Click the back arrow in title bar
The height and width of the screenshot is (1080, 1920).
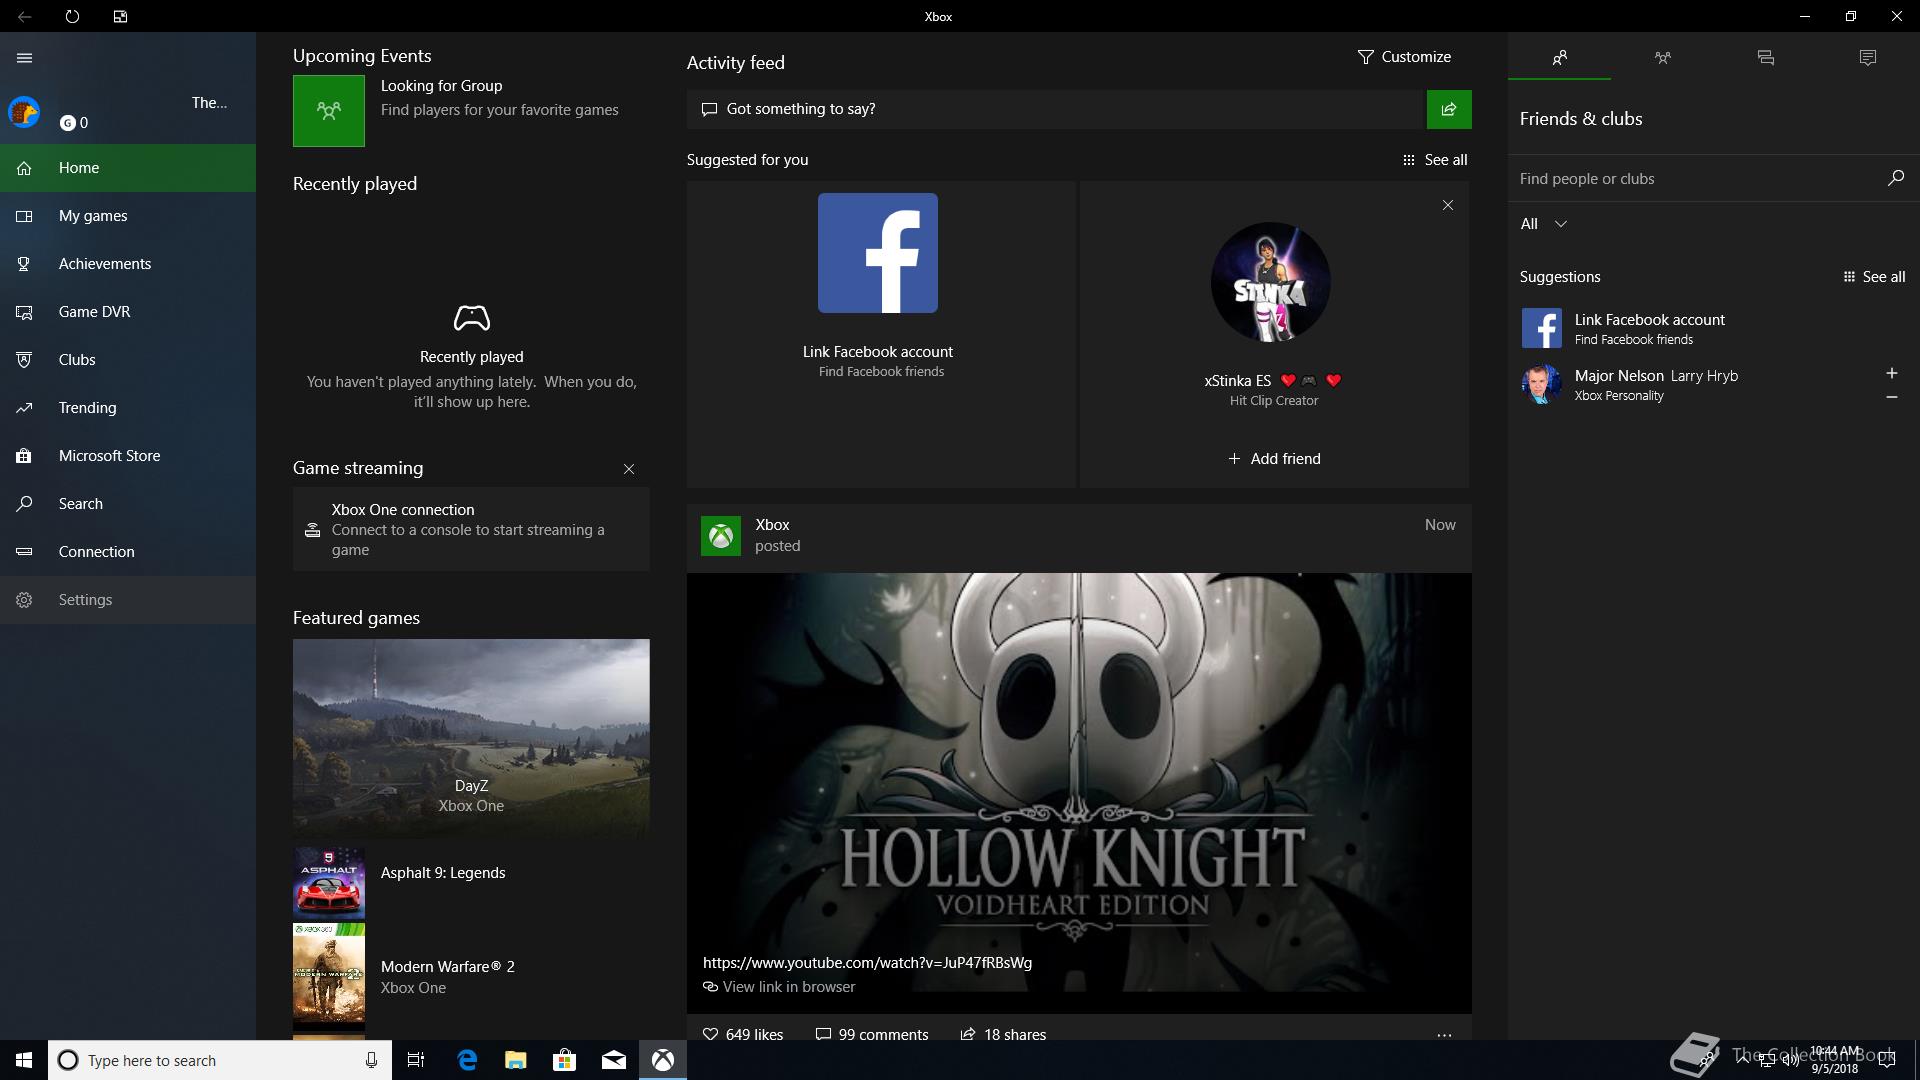coord(24,16)
